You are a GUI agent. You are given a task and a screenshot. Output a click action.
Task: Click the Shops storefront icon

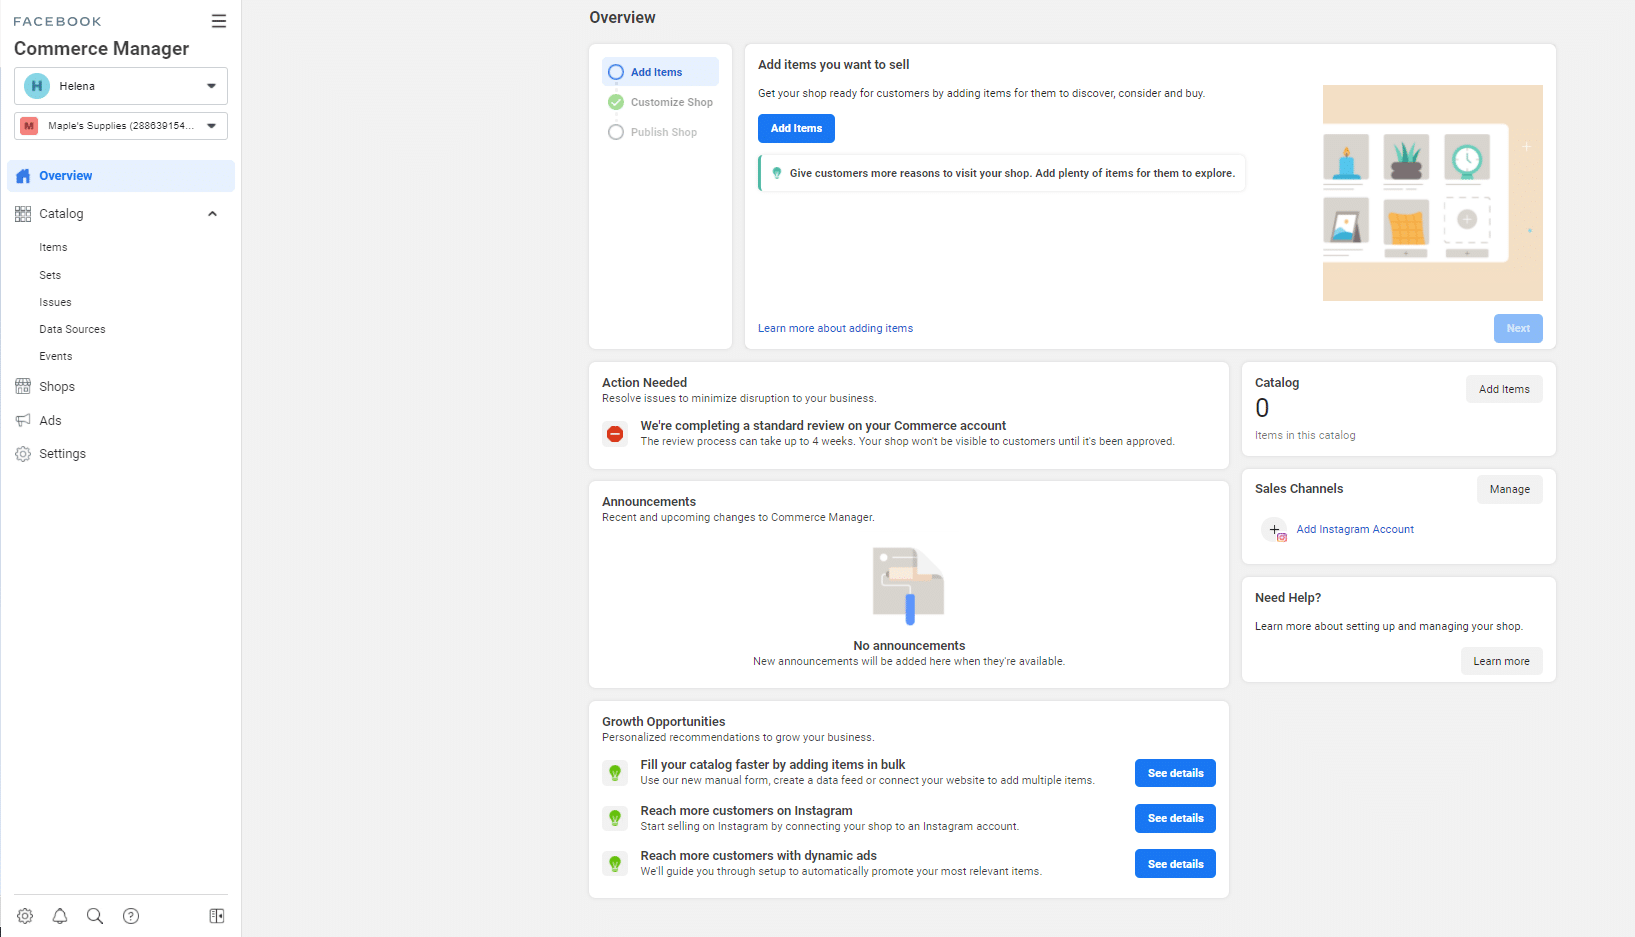(23, 387)
